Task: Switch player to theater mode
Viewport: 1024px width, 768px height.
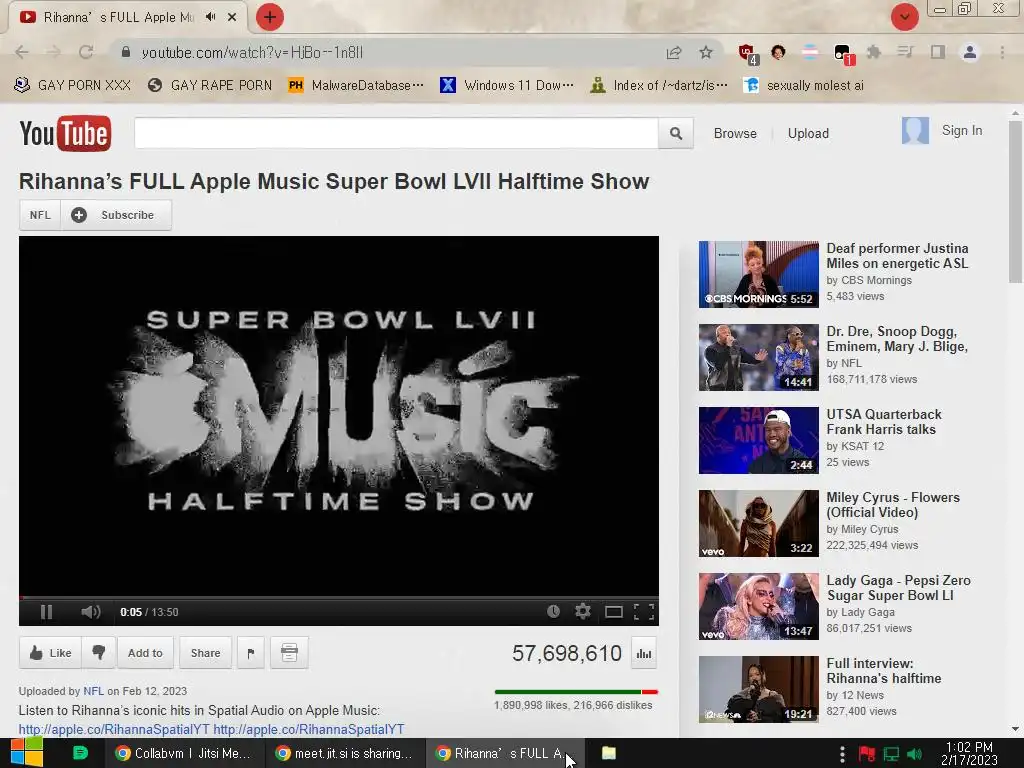Action: click(613, 612)
